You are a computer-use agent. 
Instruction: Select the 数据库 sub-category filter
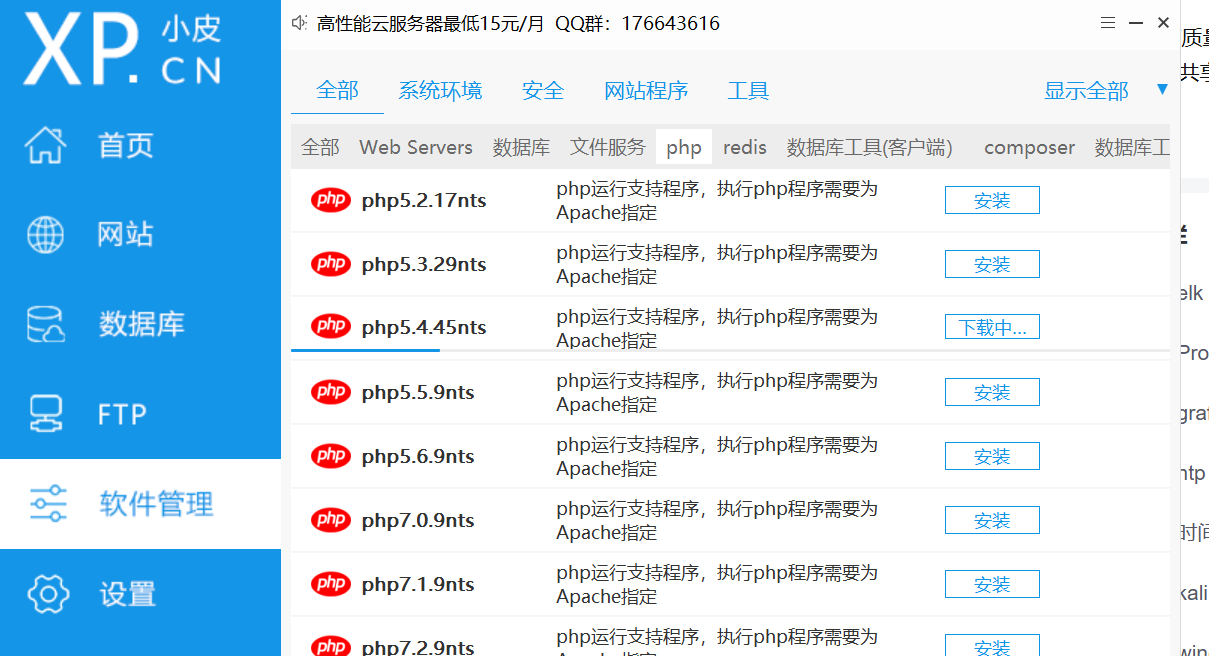coord(521,148)
